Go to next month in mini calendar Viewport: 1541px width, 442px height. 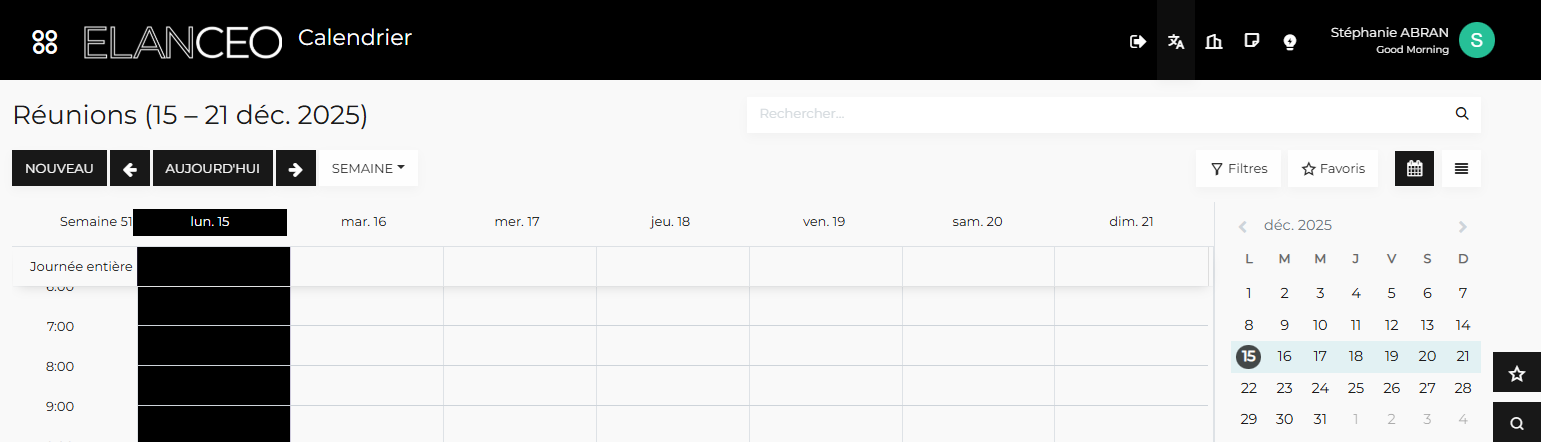1463,227
